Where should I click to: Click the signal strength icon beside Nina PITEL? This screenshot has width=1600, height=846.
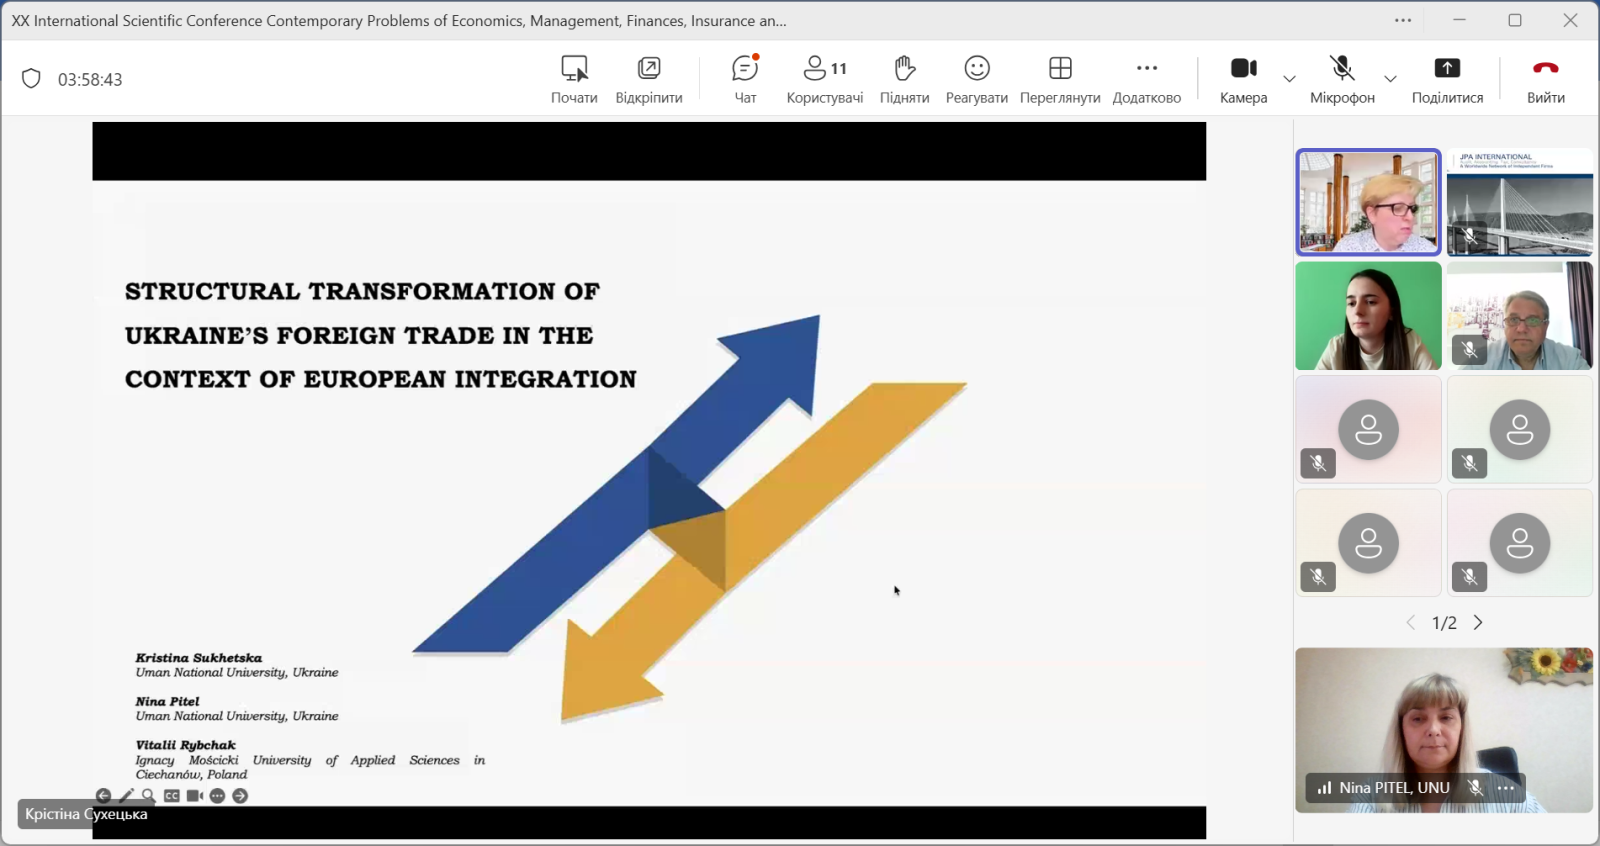click(x=1324, y=788)
